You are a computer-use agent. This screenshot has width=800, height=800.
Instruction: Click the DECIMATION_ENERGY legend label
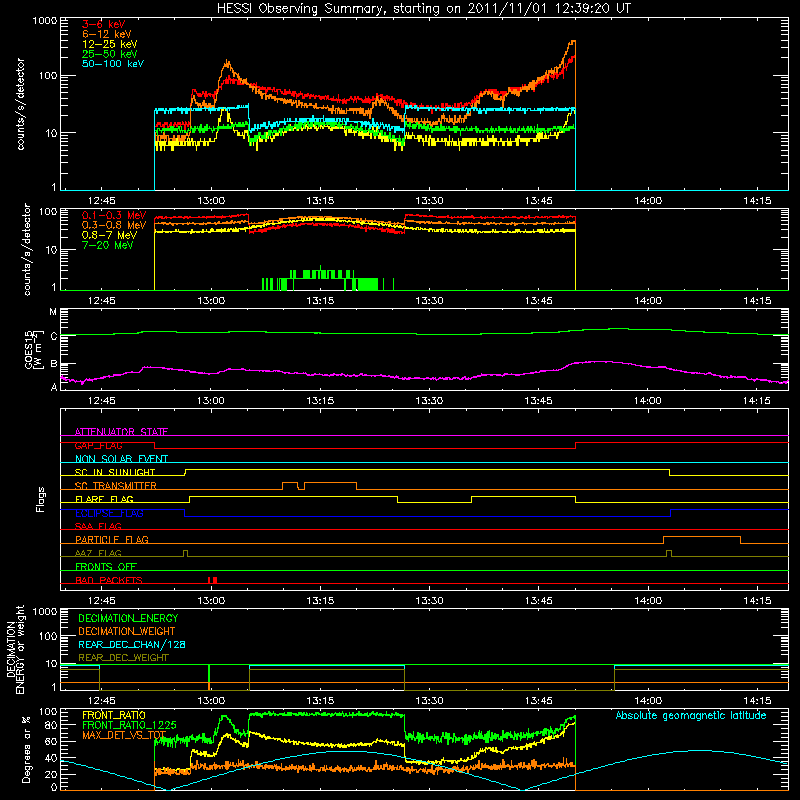click(128, 618)
